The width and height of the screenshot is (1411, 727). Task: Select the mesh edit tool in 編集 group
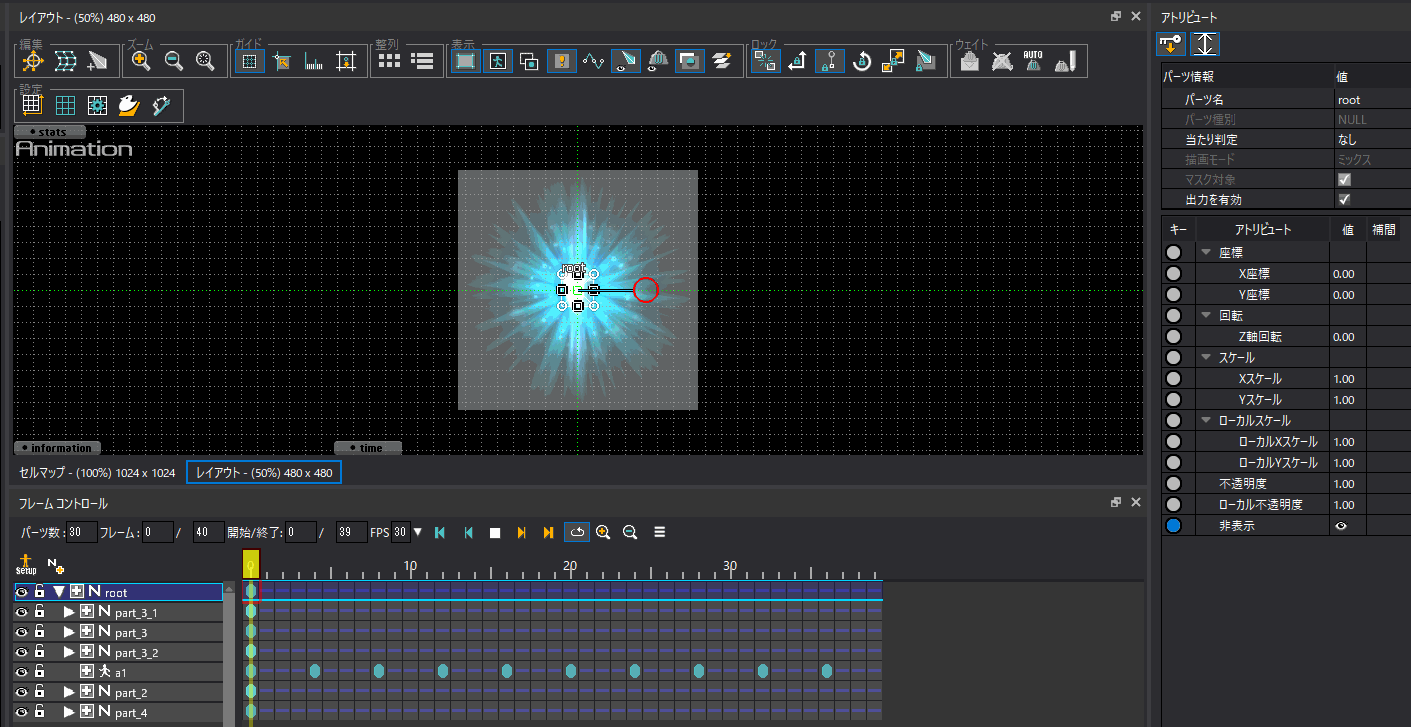coord(65,61)
